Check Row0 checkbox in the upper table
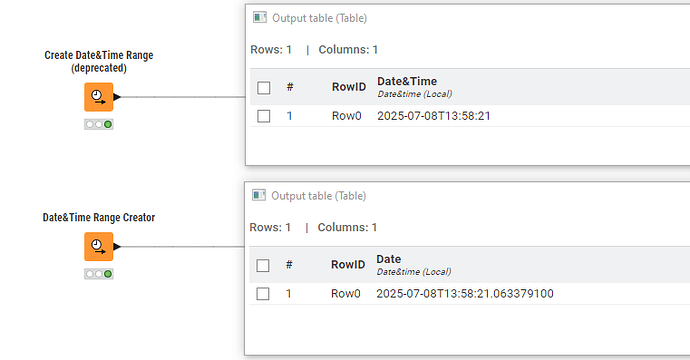 coord(264,116)
